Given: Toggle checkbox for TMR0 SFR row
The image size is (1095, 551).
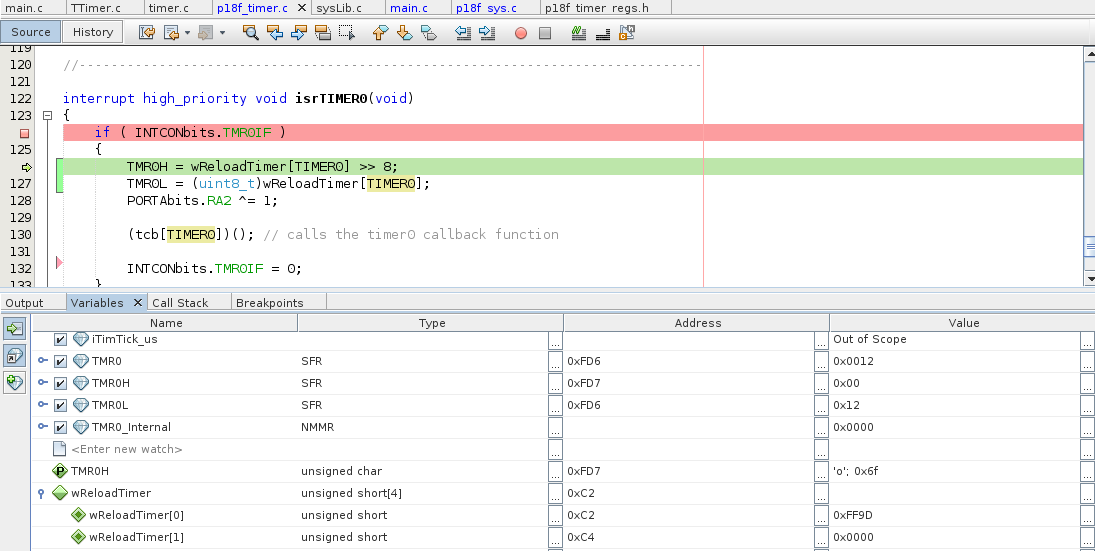Looking at the screenshot, I should click(61, 362).
